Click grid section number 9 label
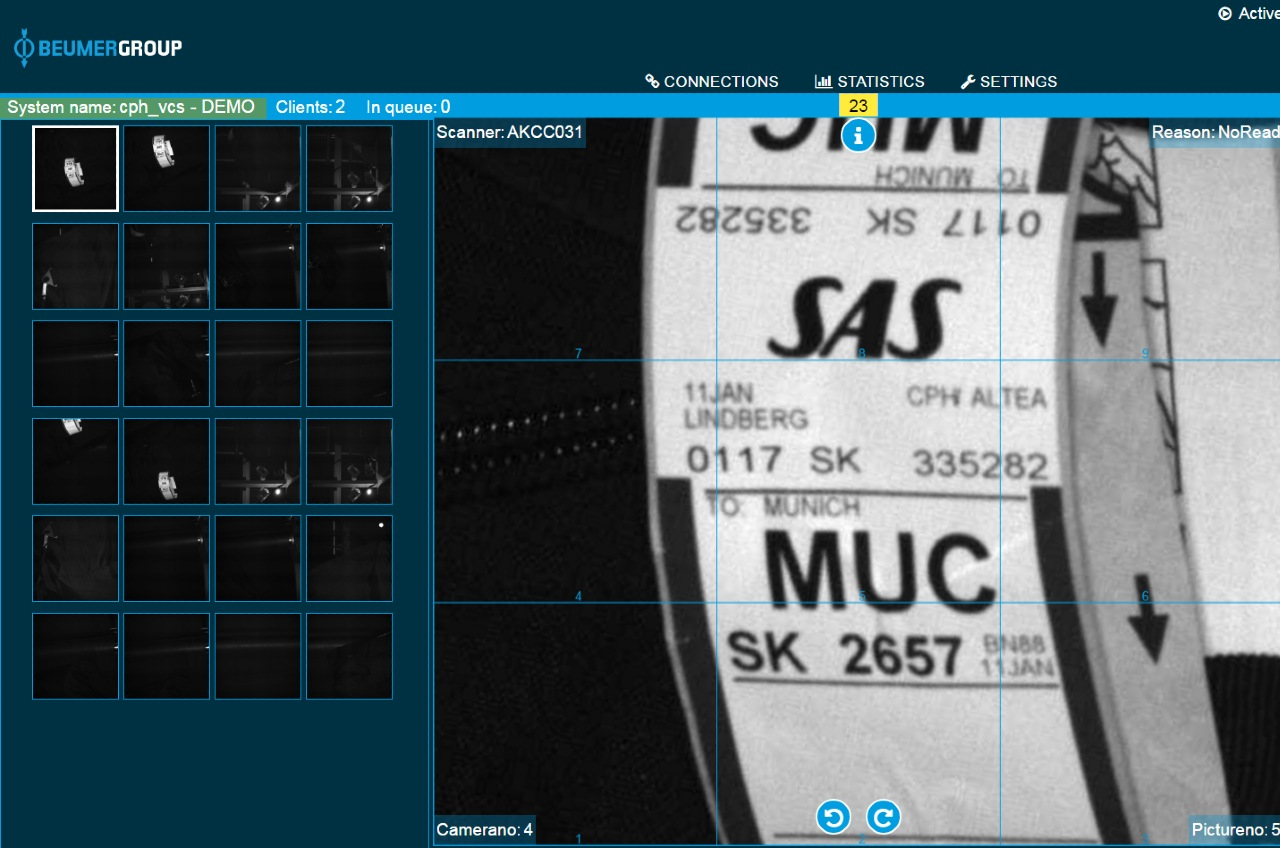1280x848 pixels. [x=1145, y=353]
